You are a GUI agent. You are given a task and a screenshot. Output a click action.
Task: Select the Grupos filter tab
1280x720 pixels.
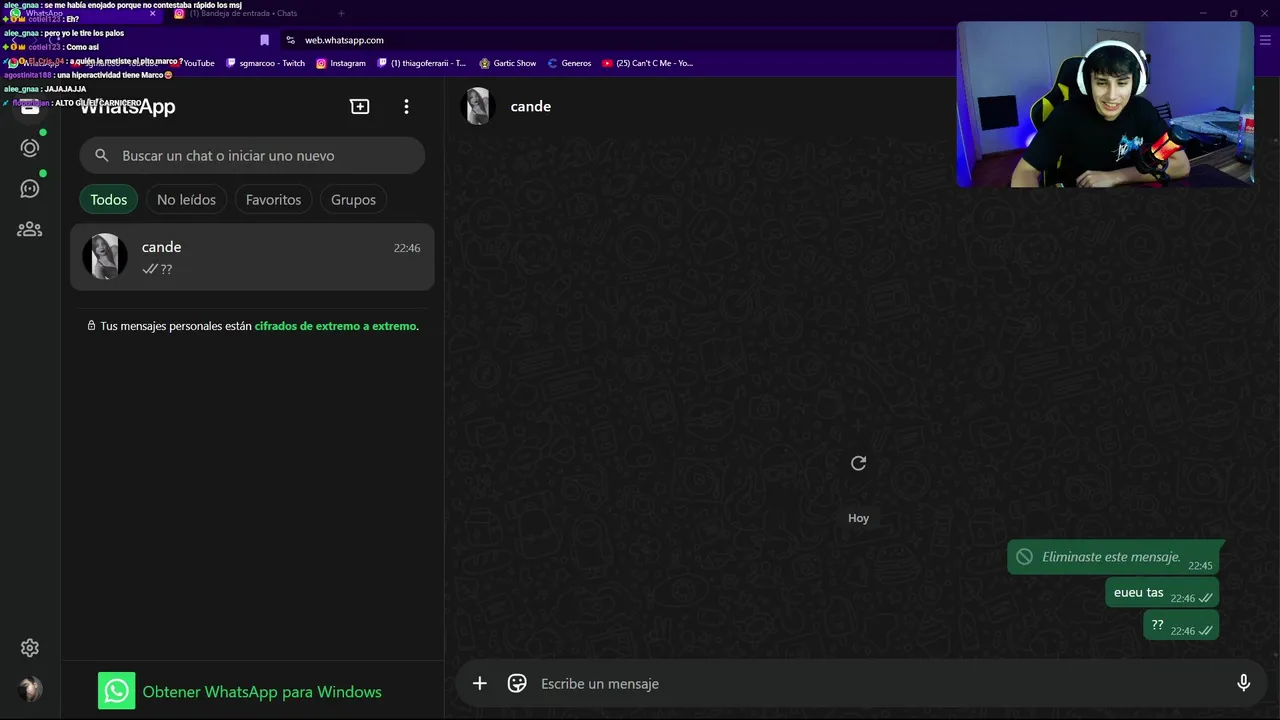353,199
